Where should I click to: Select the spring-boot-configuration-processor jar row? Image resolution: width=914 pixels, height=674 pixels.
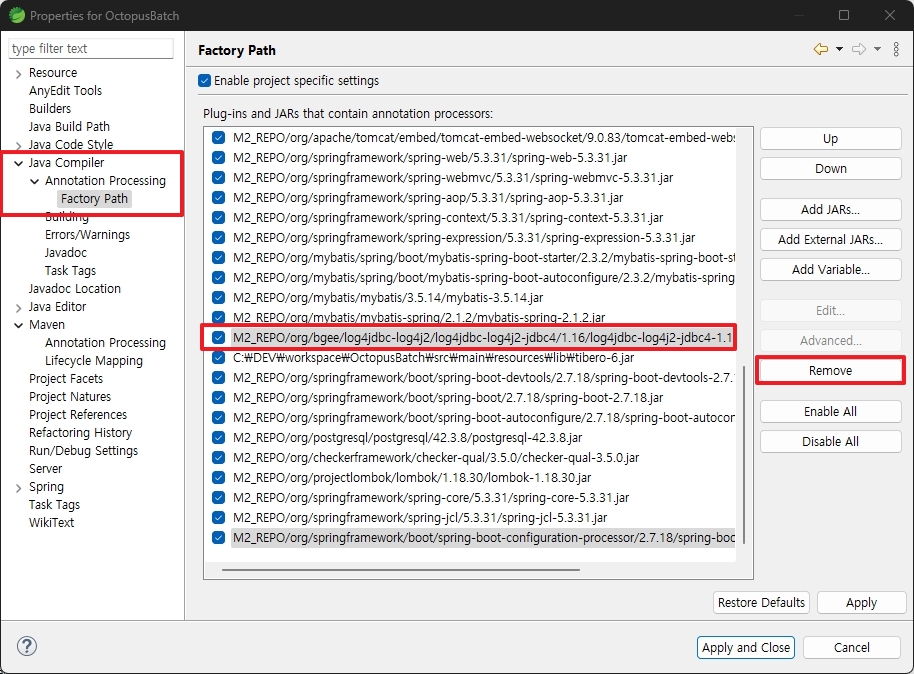pyautogui.click(x=483, y=538)
